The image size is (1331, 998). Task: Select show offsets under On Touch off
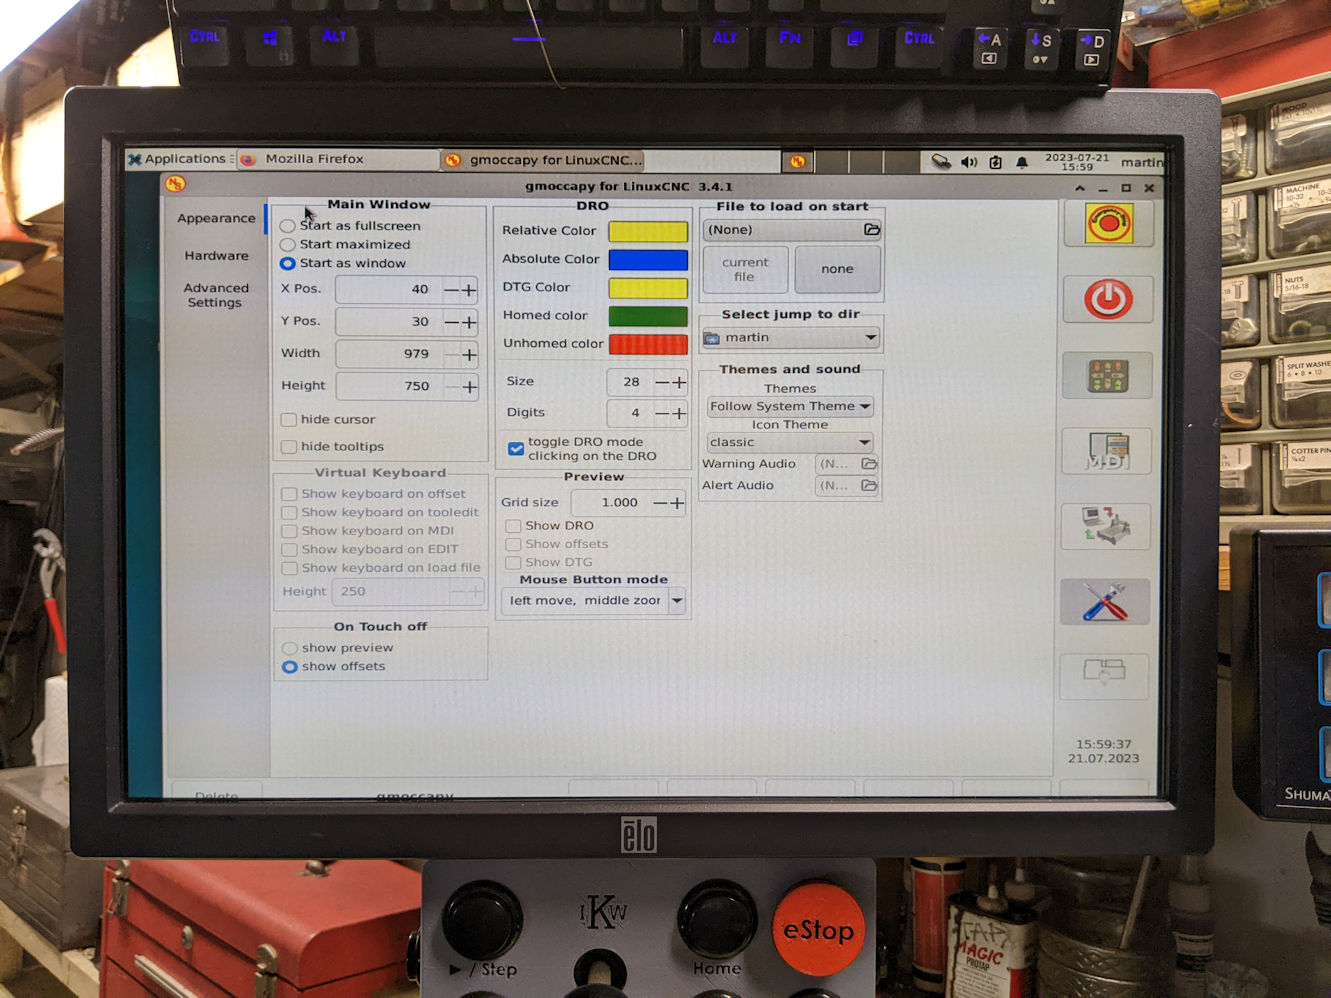click(290, 667)
